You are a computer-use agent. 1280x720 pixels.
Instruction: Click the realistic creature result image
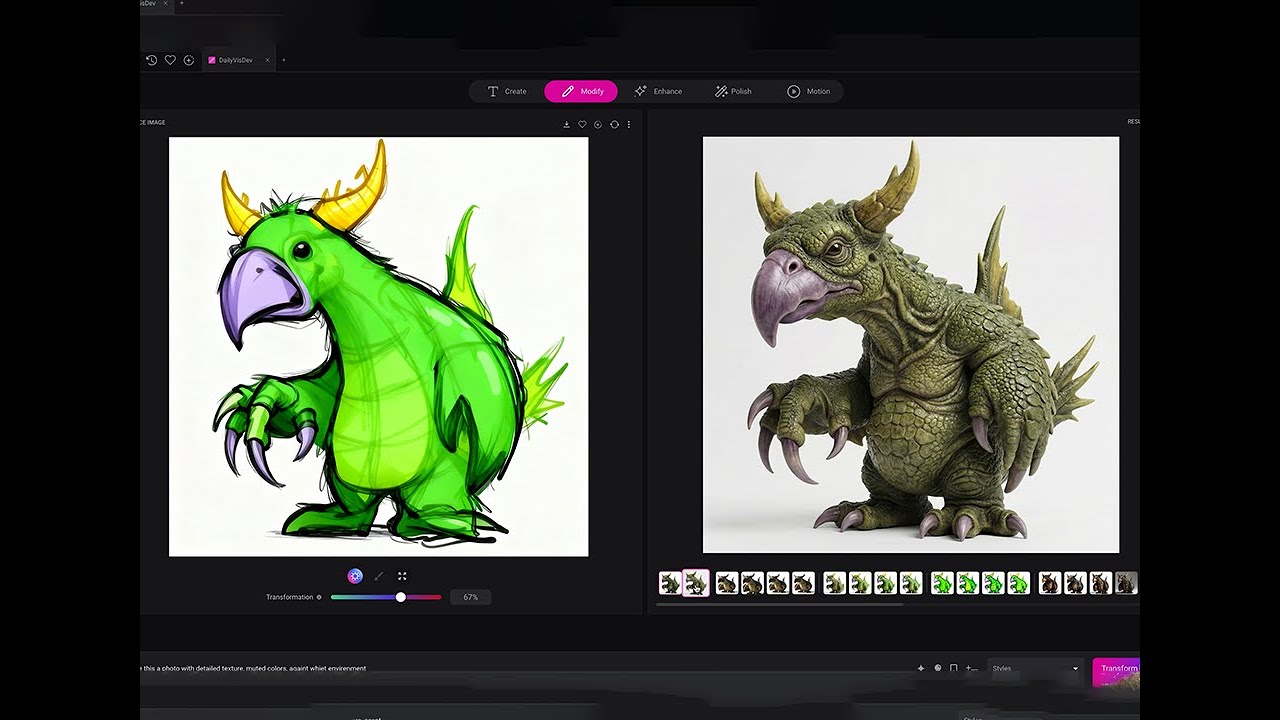coord(911,345)
